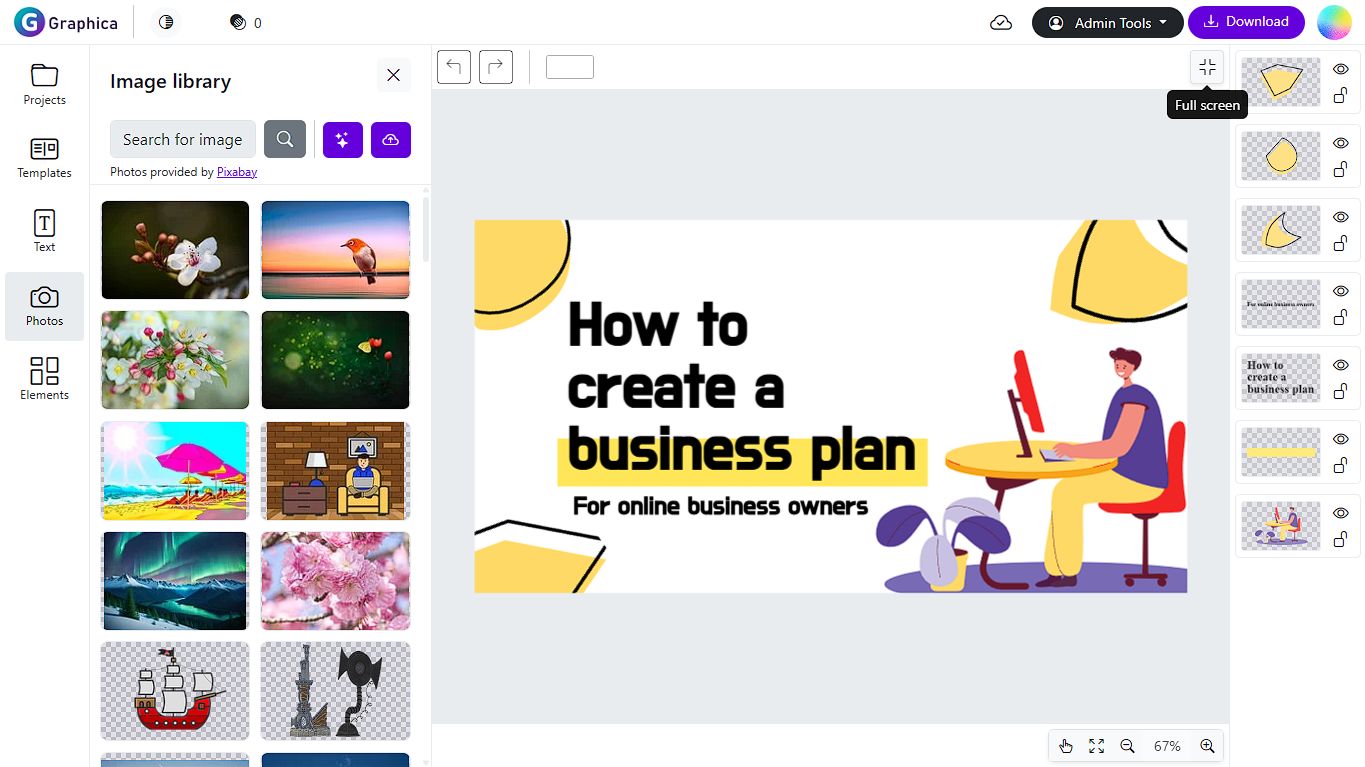This screenshot has height=767, width=1365.
Task: Open the Admin Tools dropdown
Action: tap(1107, 22)
